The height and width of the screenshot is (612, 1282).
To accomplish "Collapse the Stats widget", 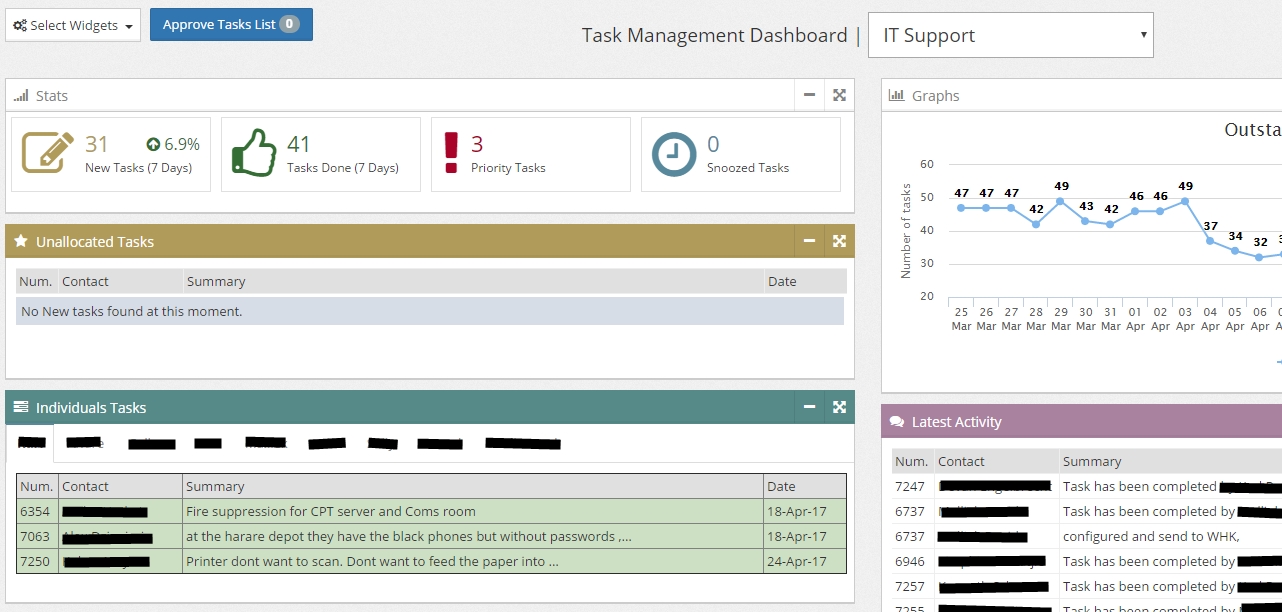I will pyautogui.click(x=810, y=95).
